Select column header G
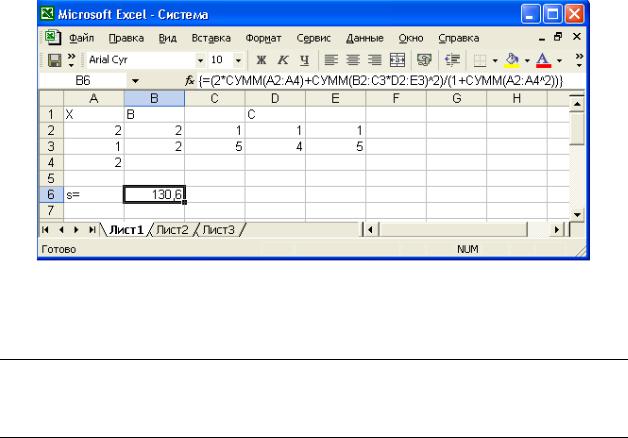Viewport: 628px width, 438px height. tap(457, 98)
